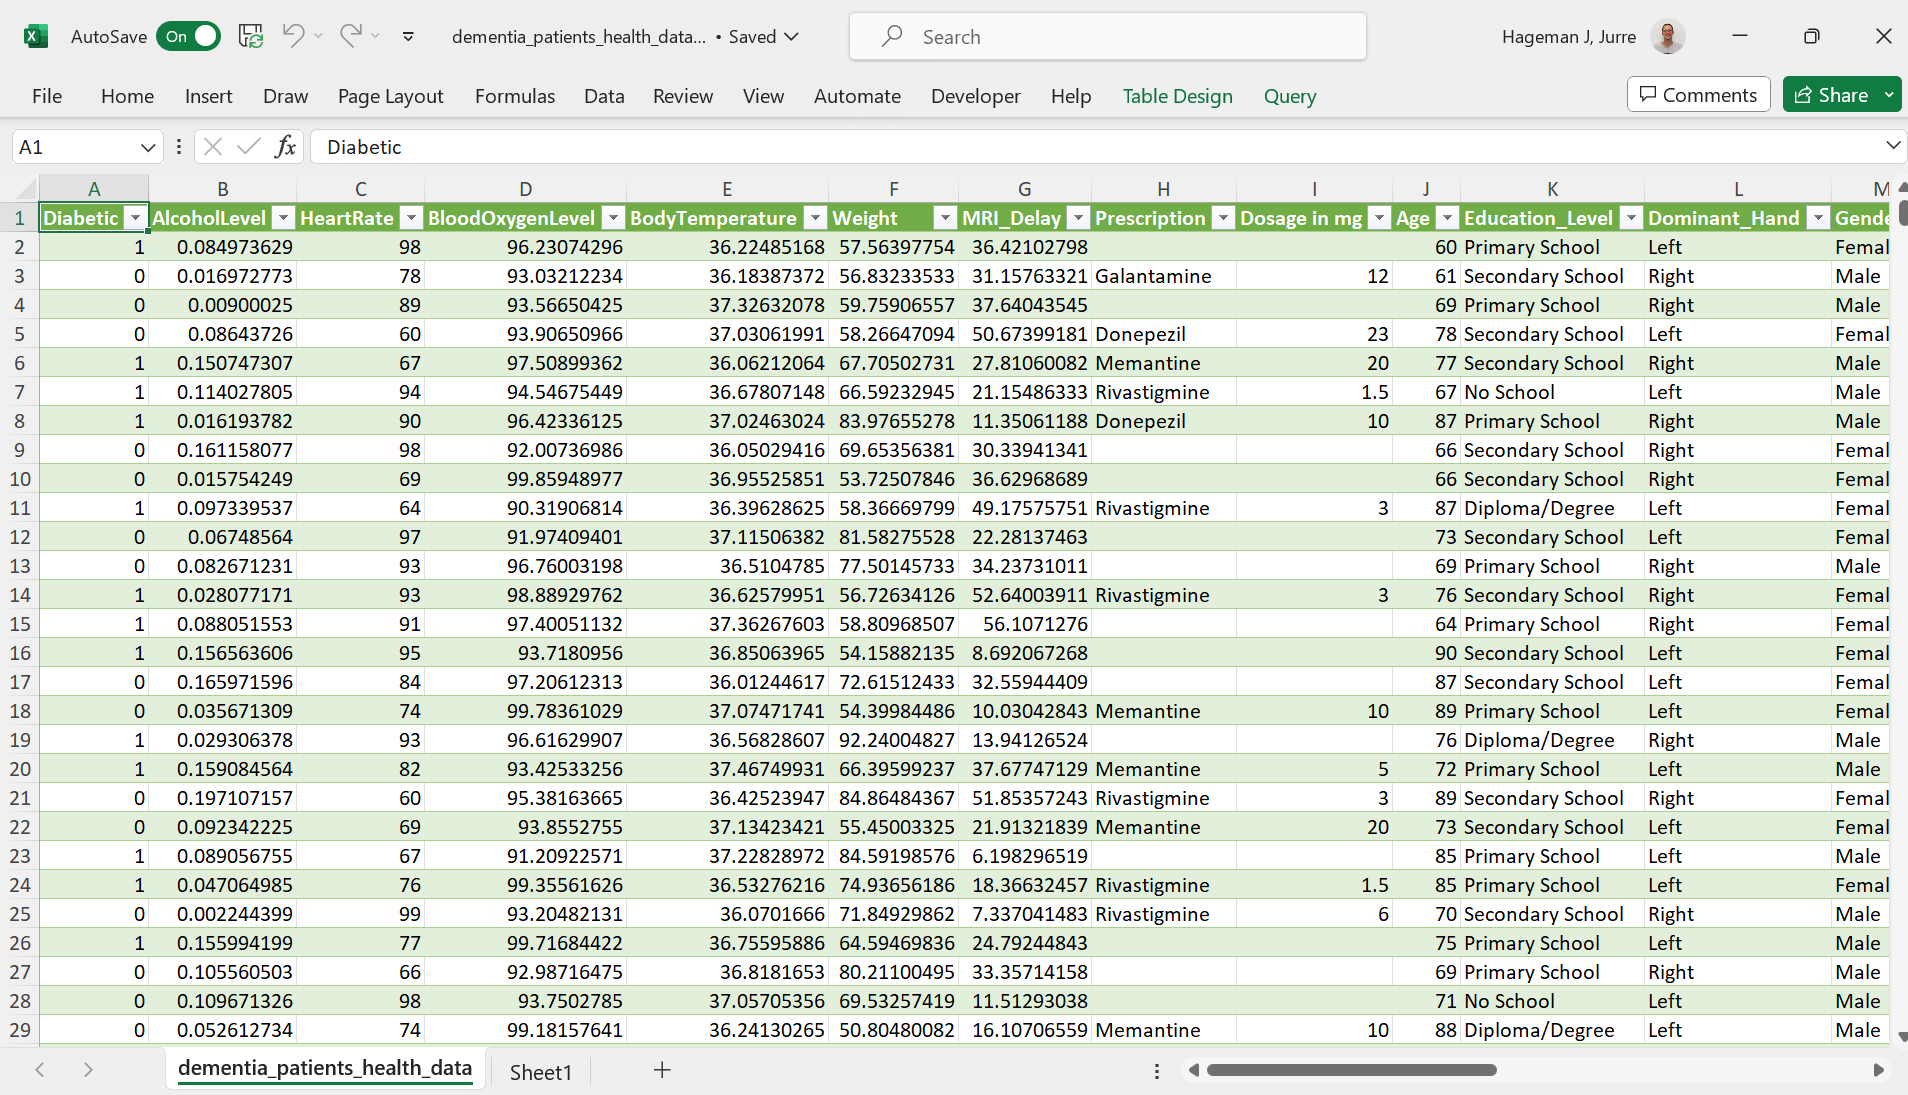Screen dimensions: 1908x1095
Task: Click the Insert Function fx icon
Action: (285, 147)
